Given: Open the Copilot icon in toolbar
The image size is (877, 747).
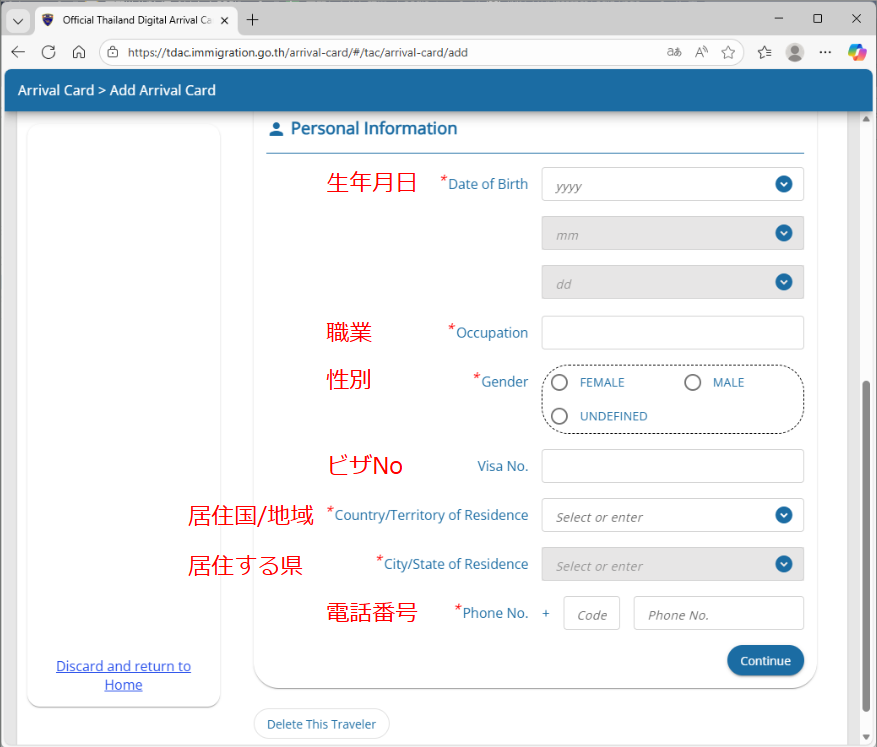Looking at the screenshot, I should (856, 52).
